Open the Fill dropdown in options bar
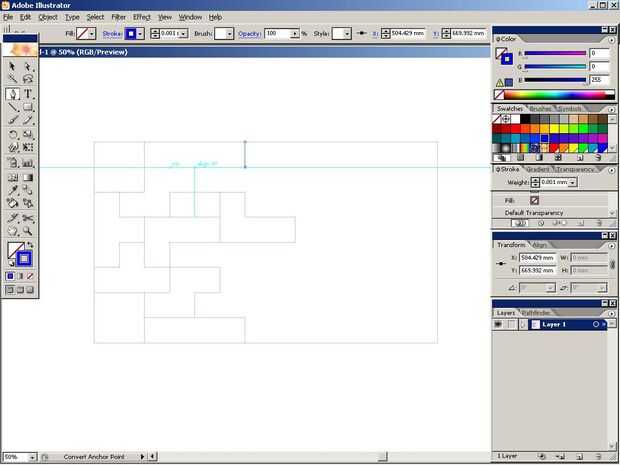The image size is (620, 465). pyautogui.click(x=92, y=34)
